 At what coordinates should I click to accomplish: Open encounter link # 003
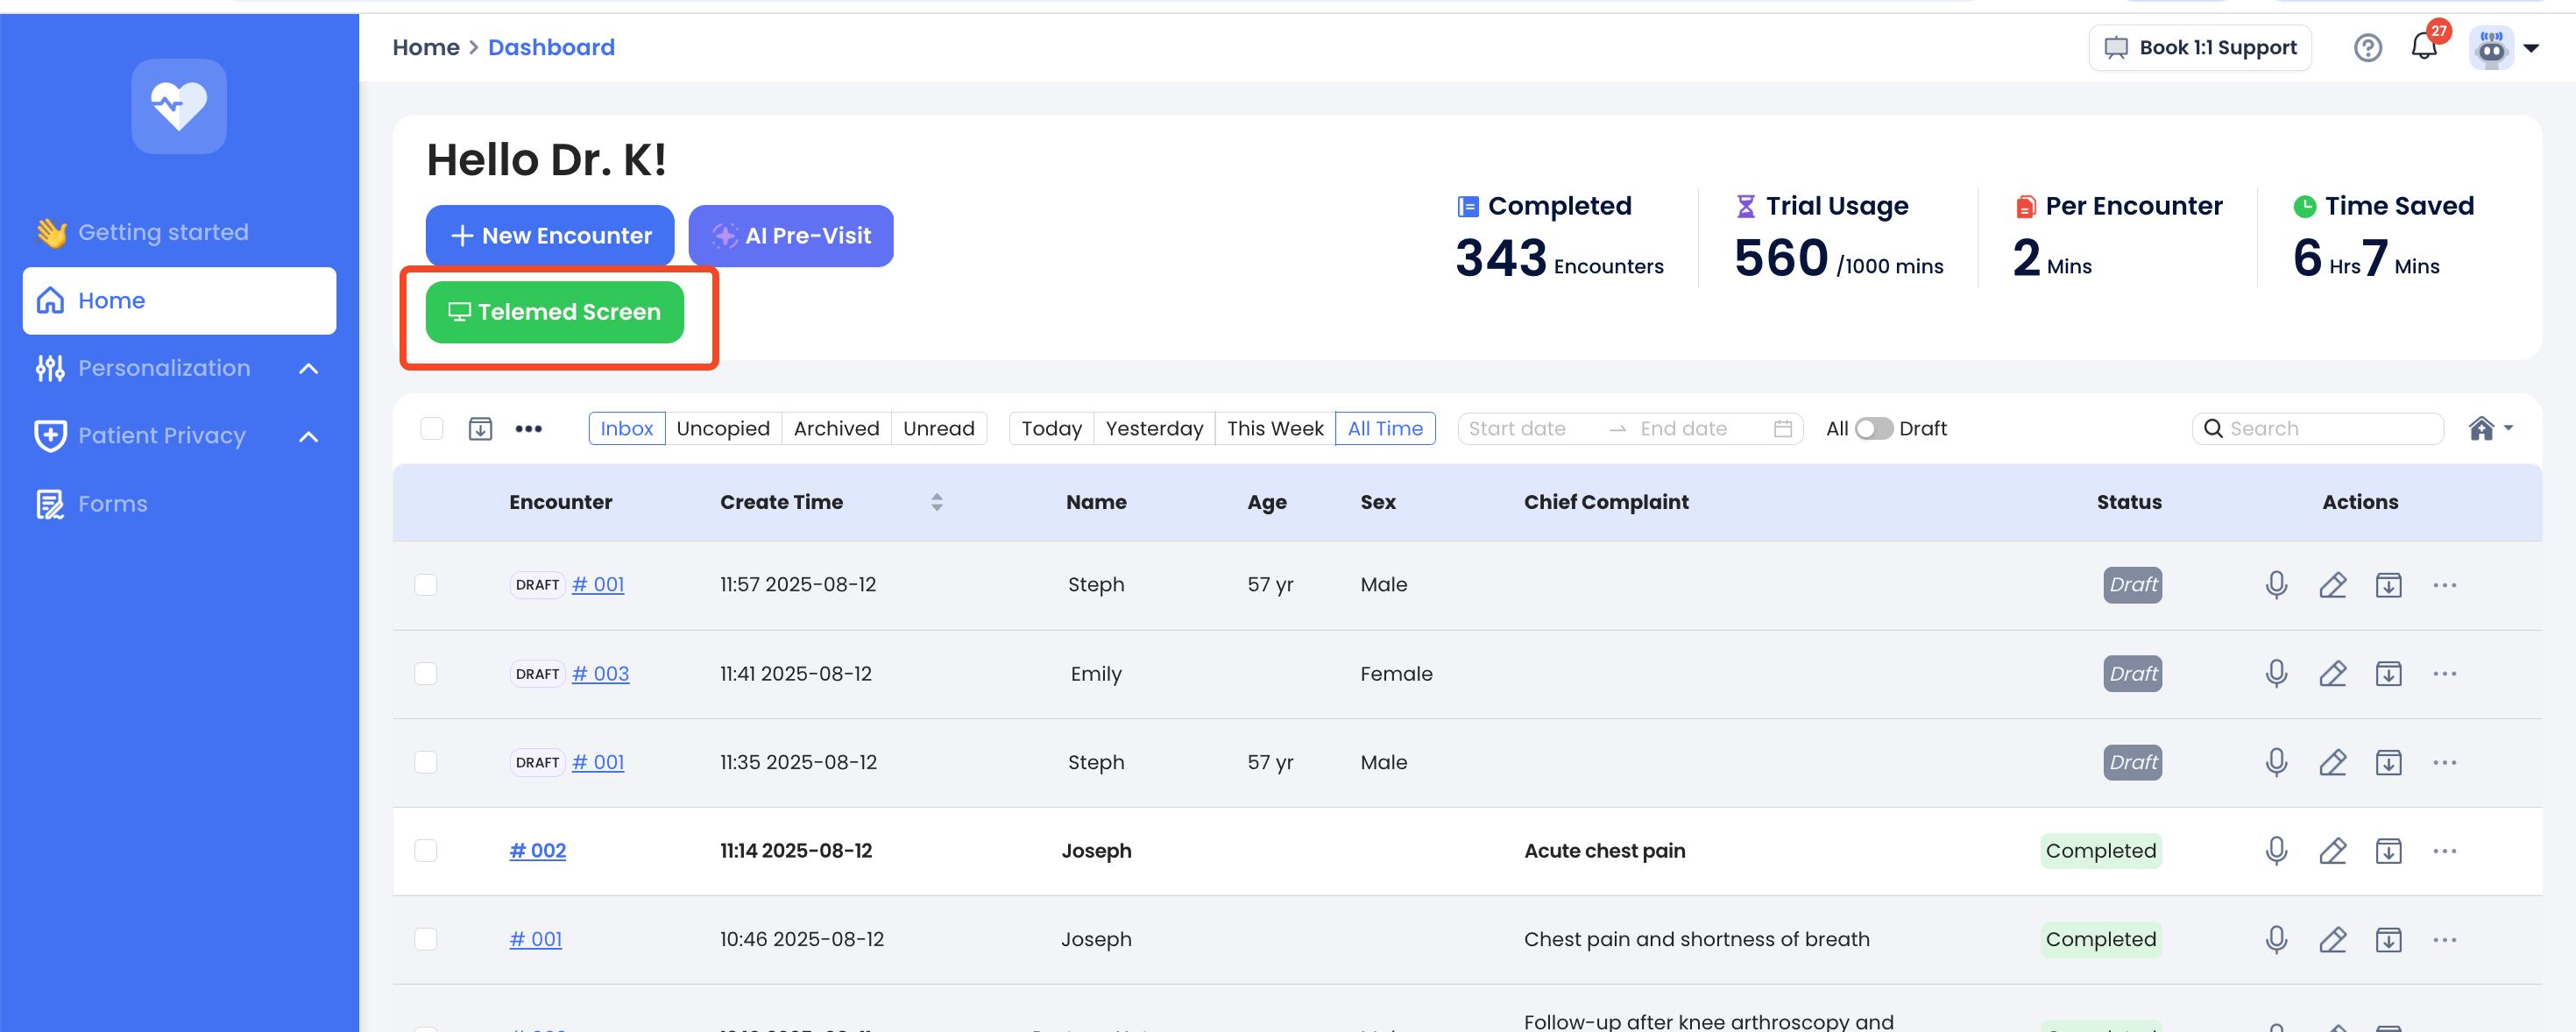click(x=600, y=674)
